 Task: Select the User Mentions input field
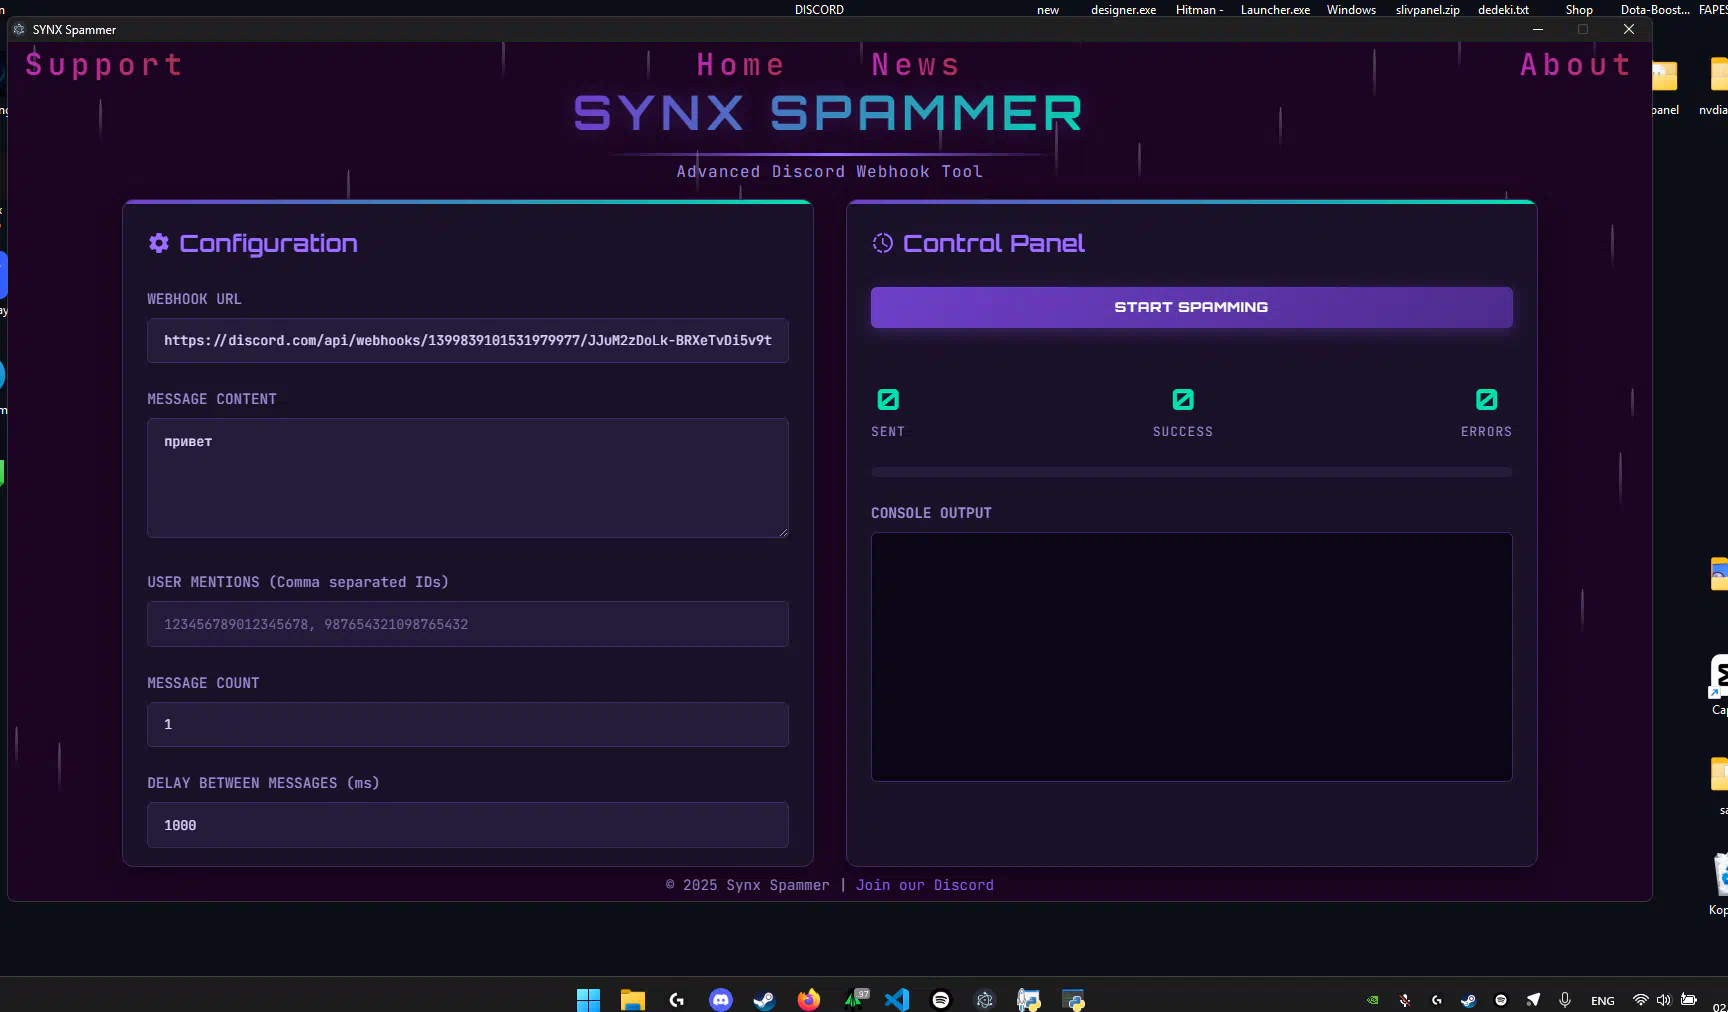pyautogui.click(x=468, y=624)
